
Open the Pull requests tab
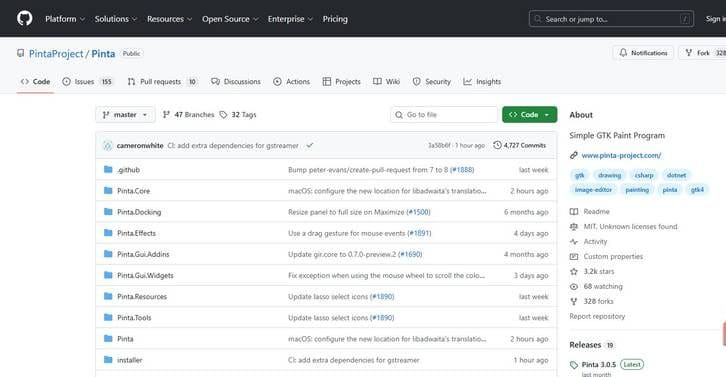point(162,82)
